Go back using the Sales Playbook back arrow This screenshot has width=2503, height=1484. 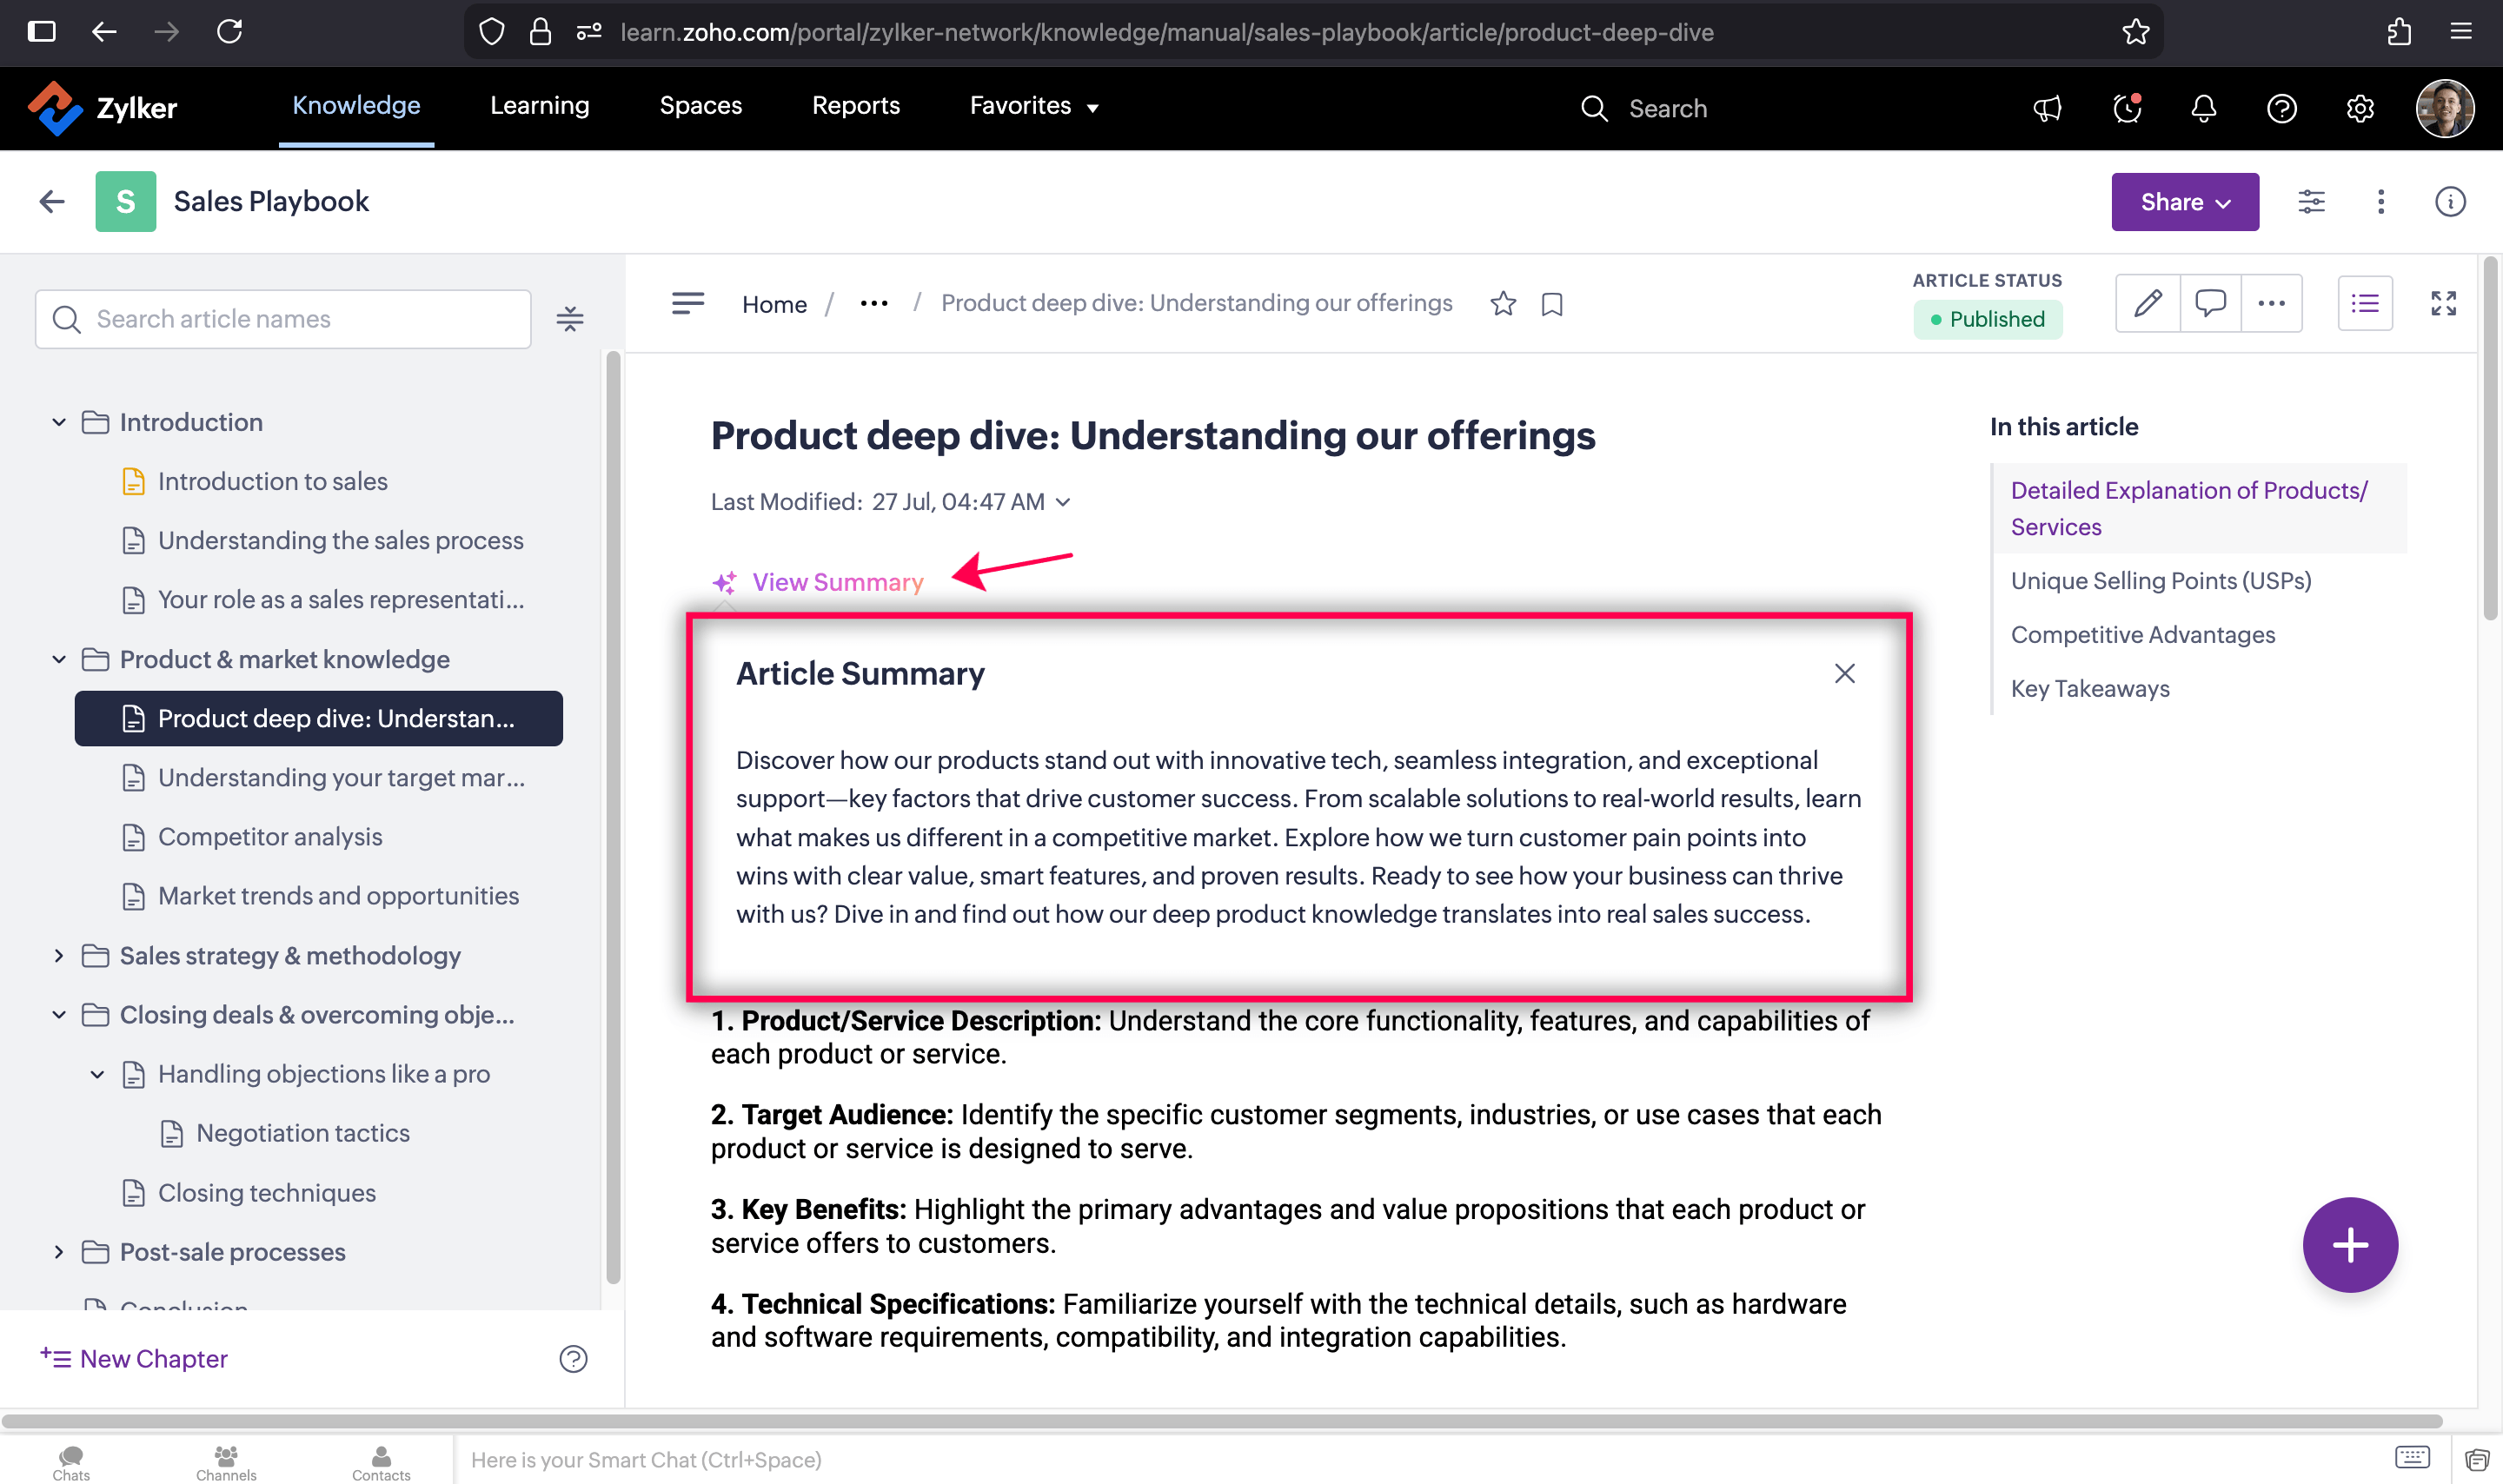(52, 202)
